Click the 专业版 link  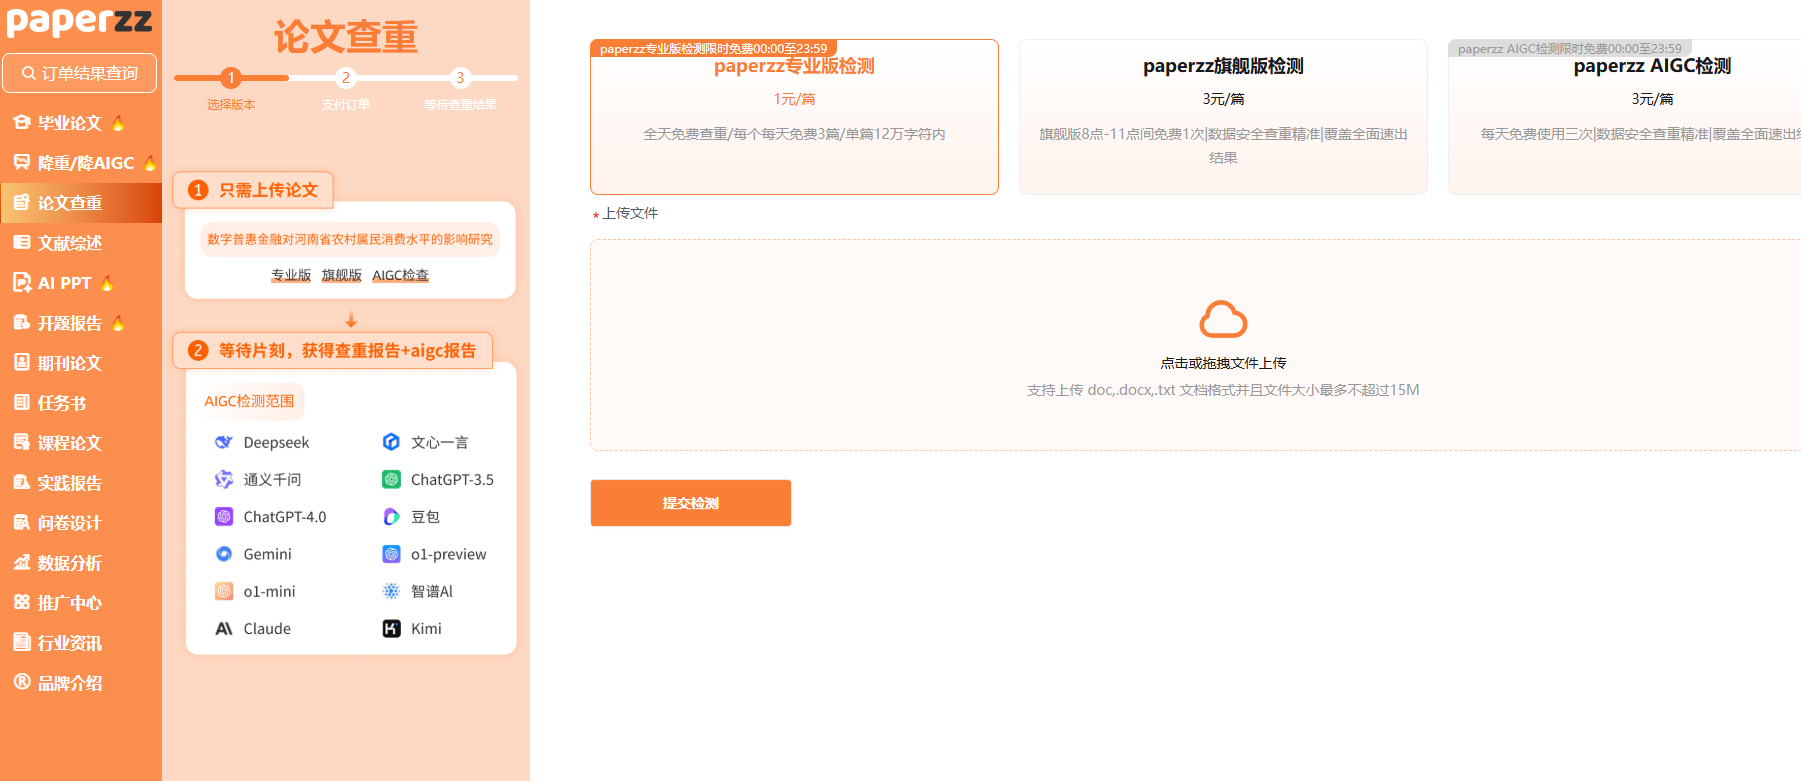point(291,275)
